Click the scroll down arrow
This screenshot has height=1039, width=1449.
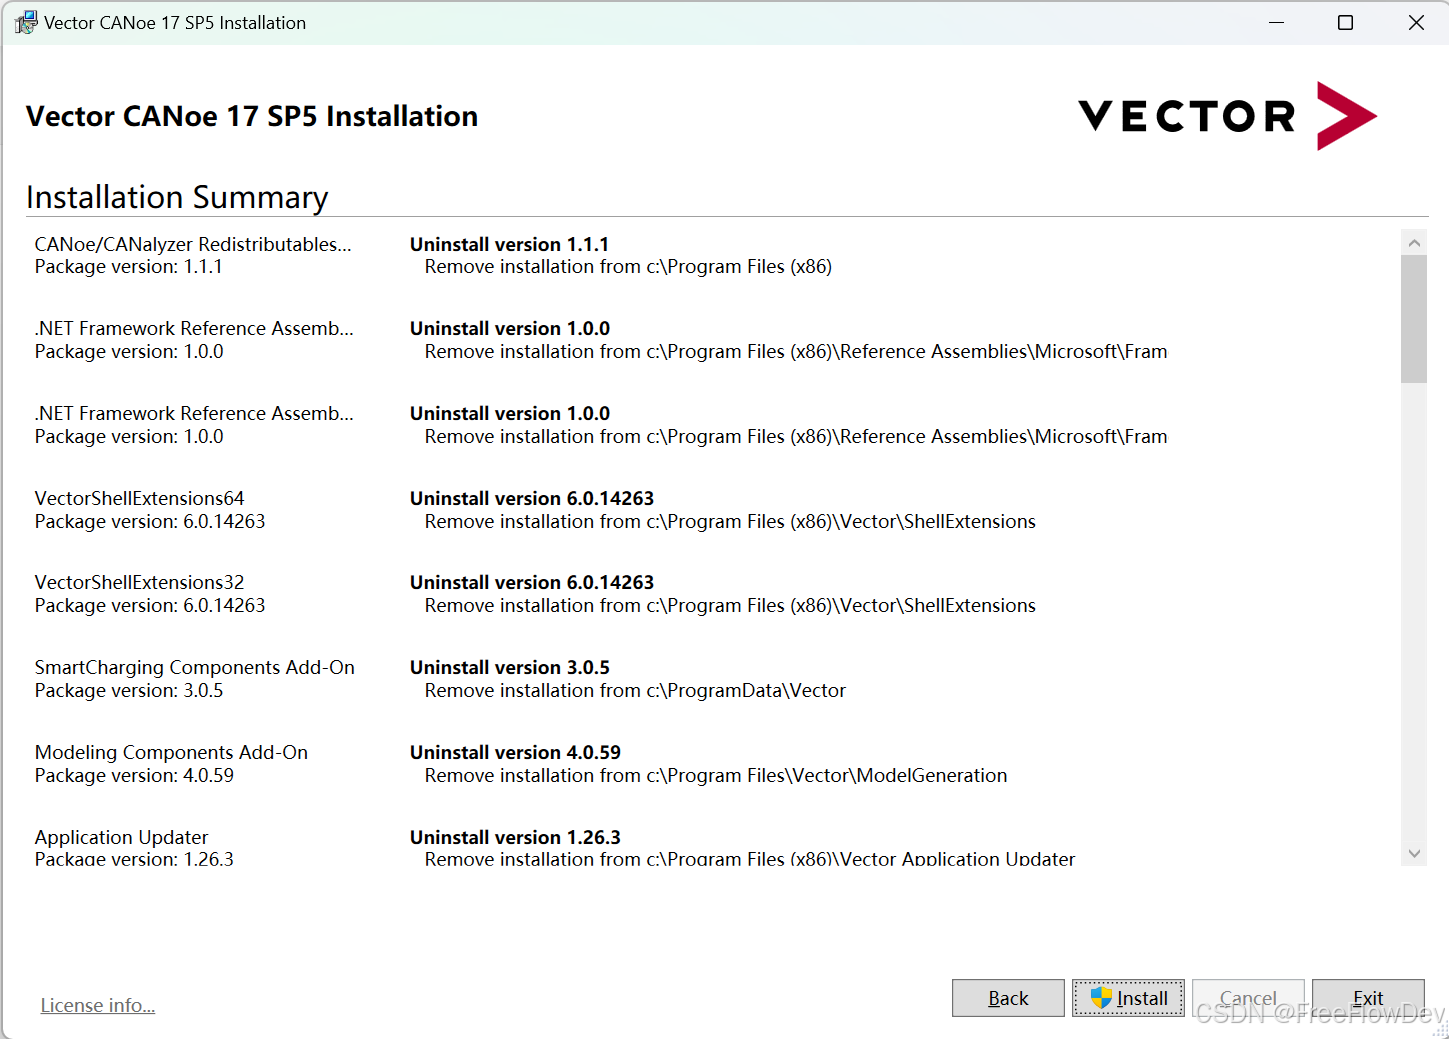point(1414,854)
